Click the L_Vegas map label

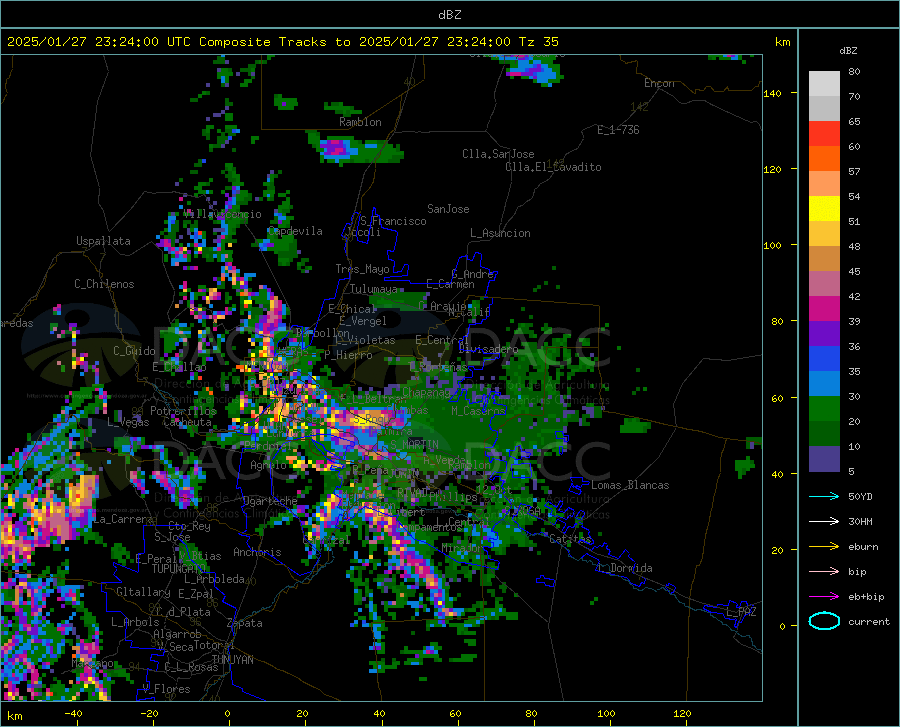tap(129, 422)
